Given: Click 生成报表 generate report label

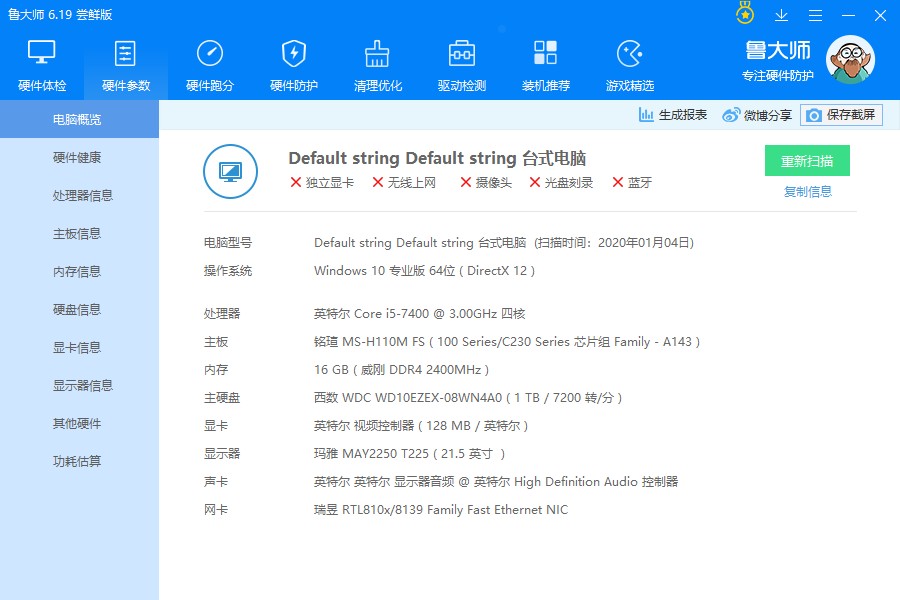Looking at the screenshot, I should click(x=682, y=115).
